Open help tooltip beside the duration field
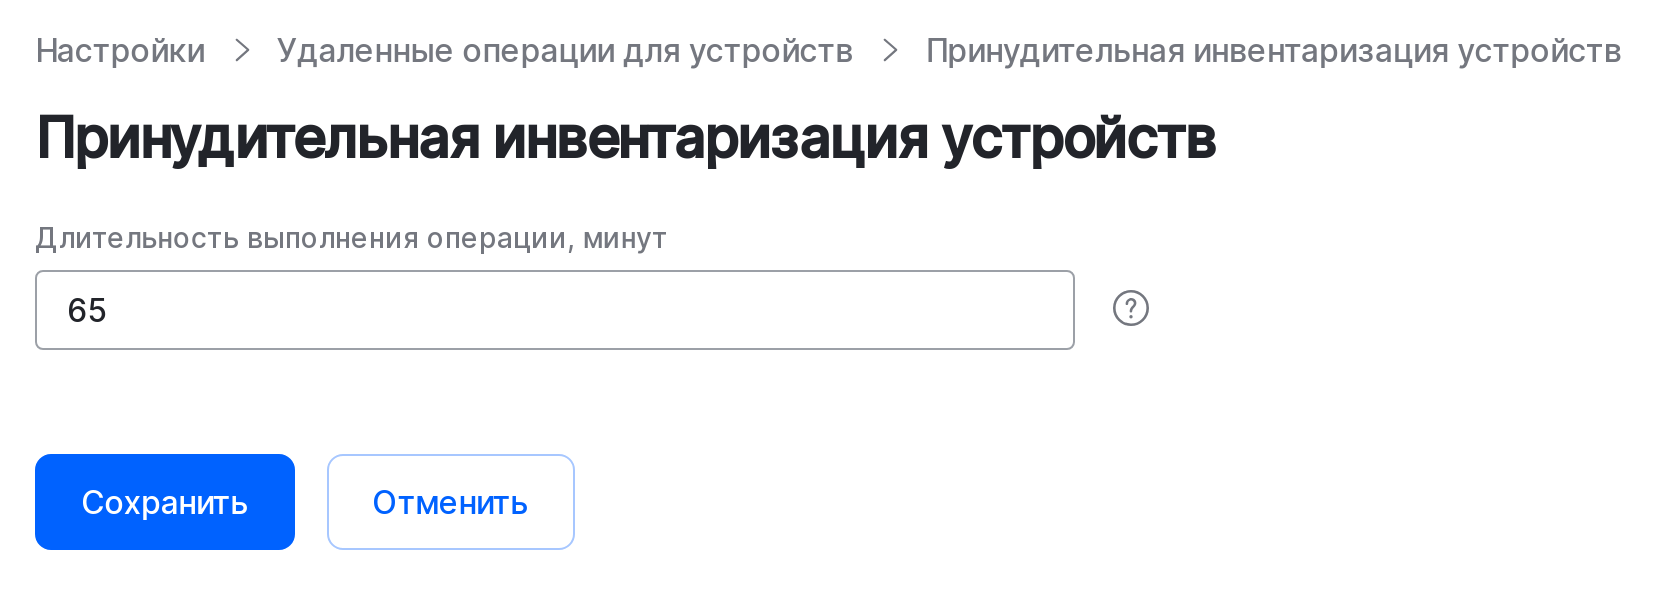The width and height of the screenshot is (1655, 594). 1131,308
